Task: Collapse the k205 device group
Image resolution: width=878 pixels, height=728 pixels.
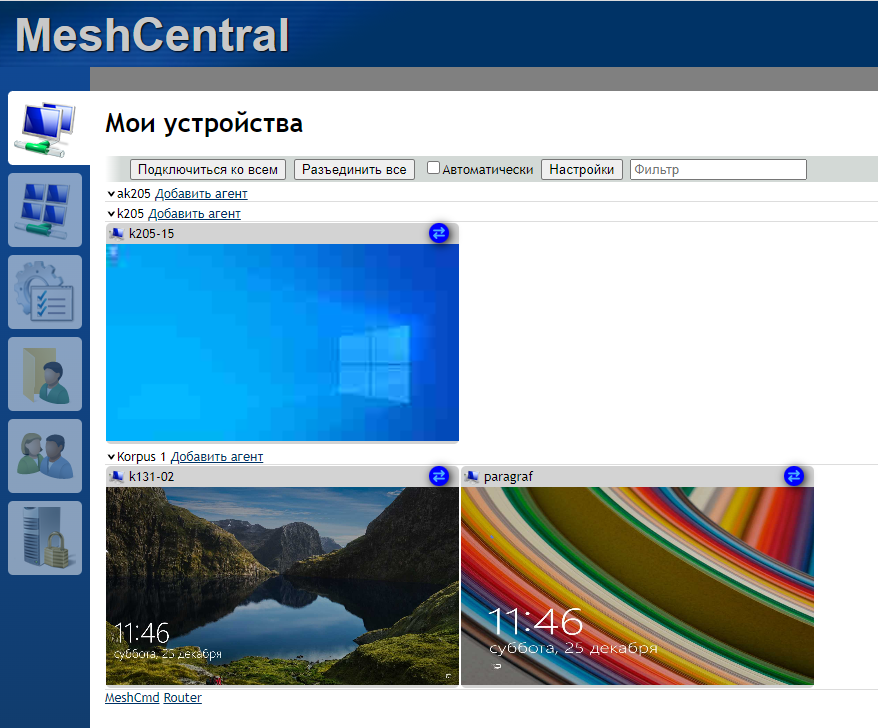Action: coord(111,214)
